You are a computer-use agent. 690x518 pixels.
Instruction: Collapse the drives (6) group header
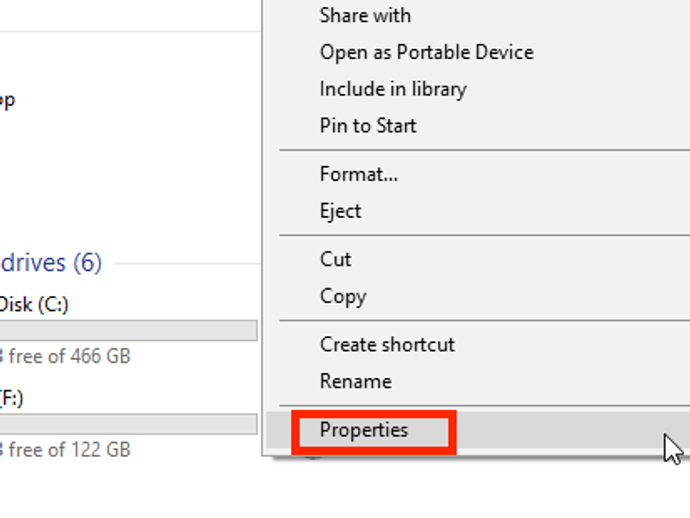pos(50,263)
